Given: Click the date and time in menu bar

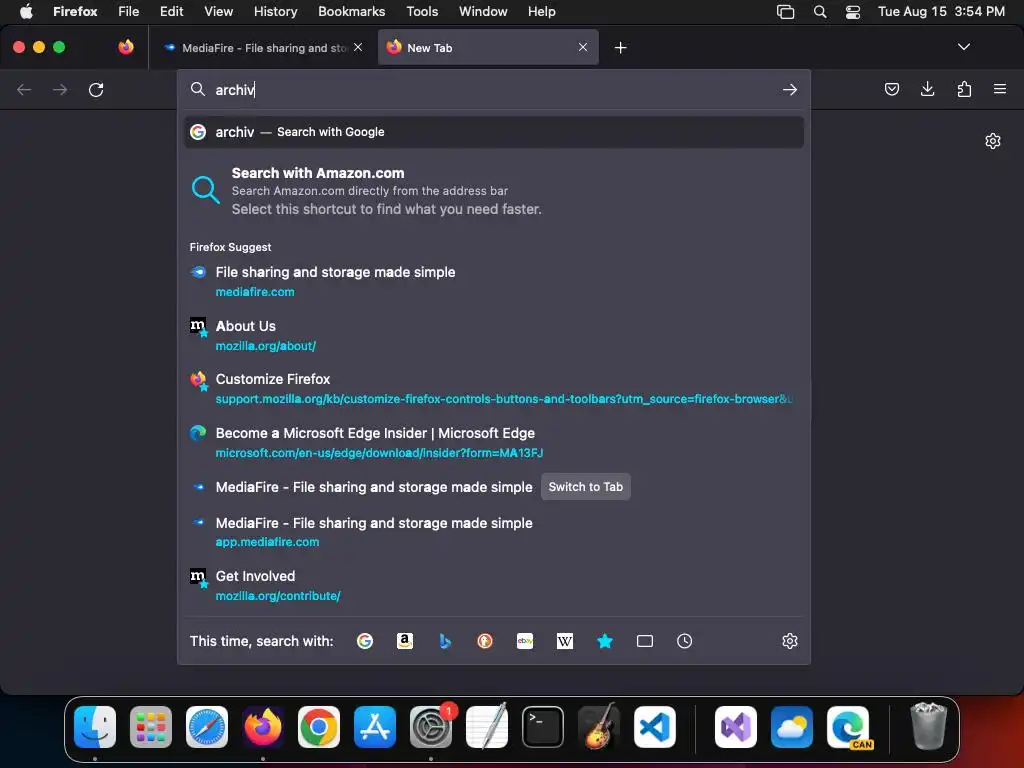Looking at the screenshot, I should click(941, 12).
